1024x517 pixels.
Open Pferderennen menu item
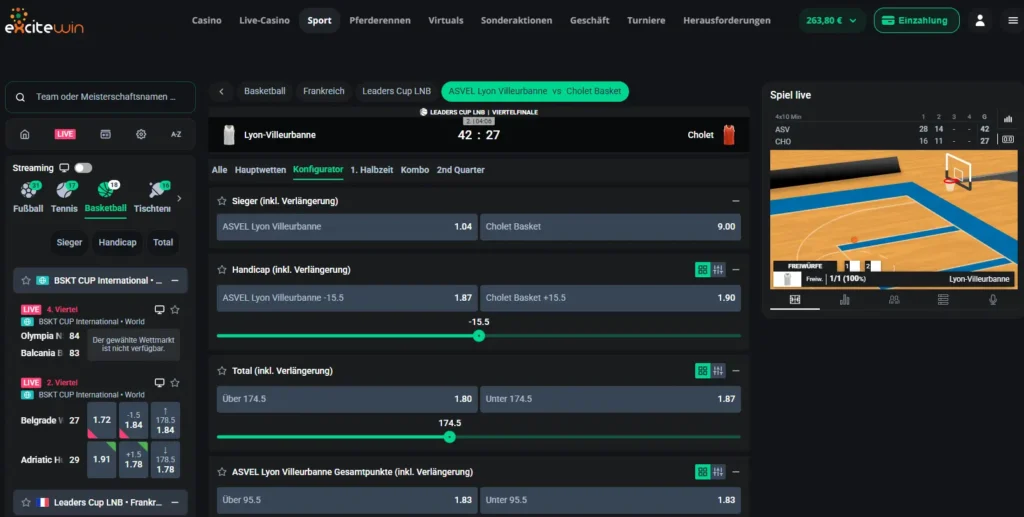click(380, 20)
